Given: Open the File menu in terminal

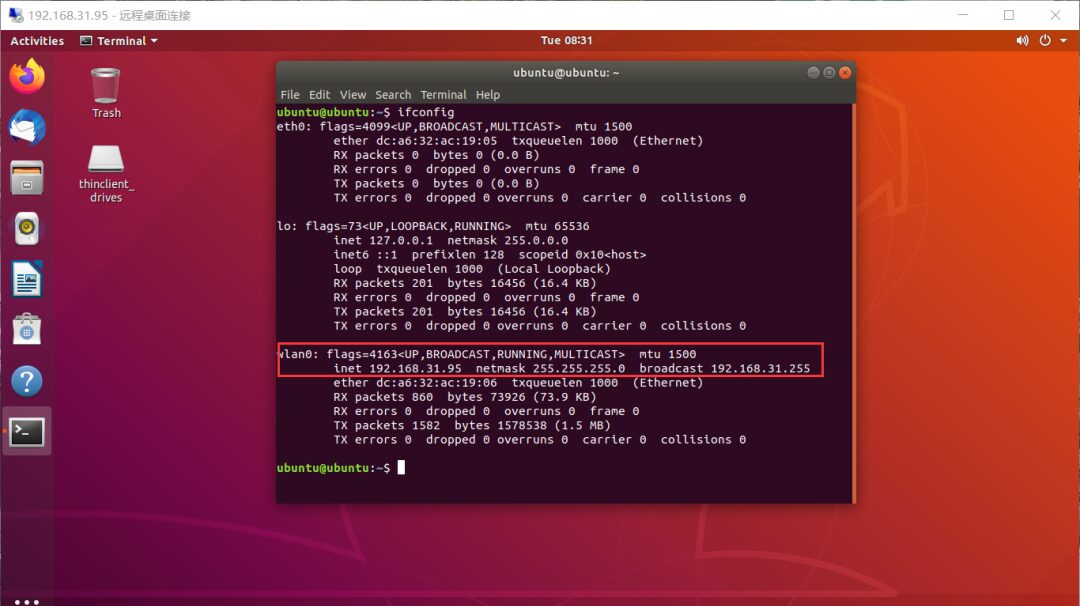Looking at the screenshot, I should pyautogui.click(x=289, y=95).
